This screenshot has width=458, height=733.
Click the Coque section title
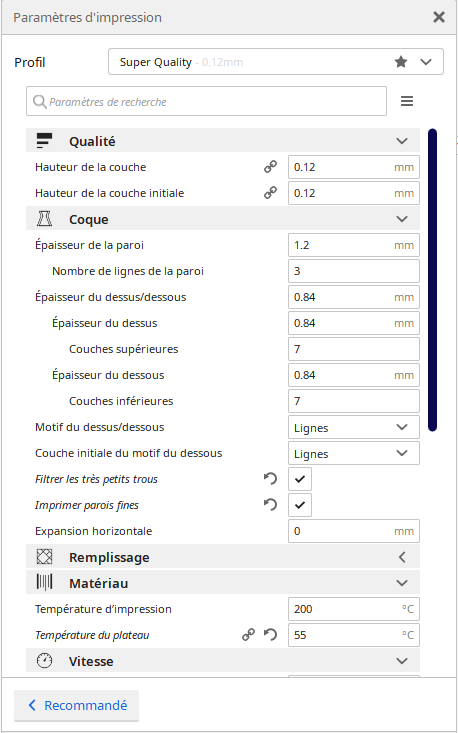pos(89,219)
